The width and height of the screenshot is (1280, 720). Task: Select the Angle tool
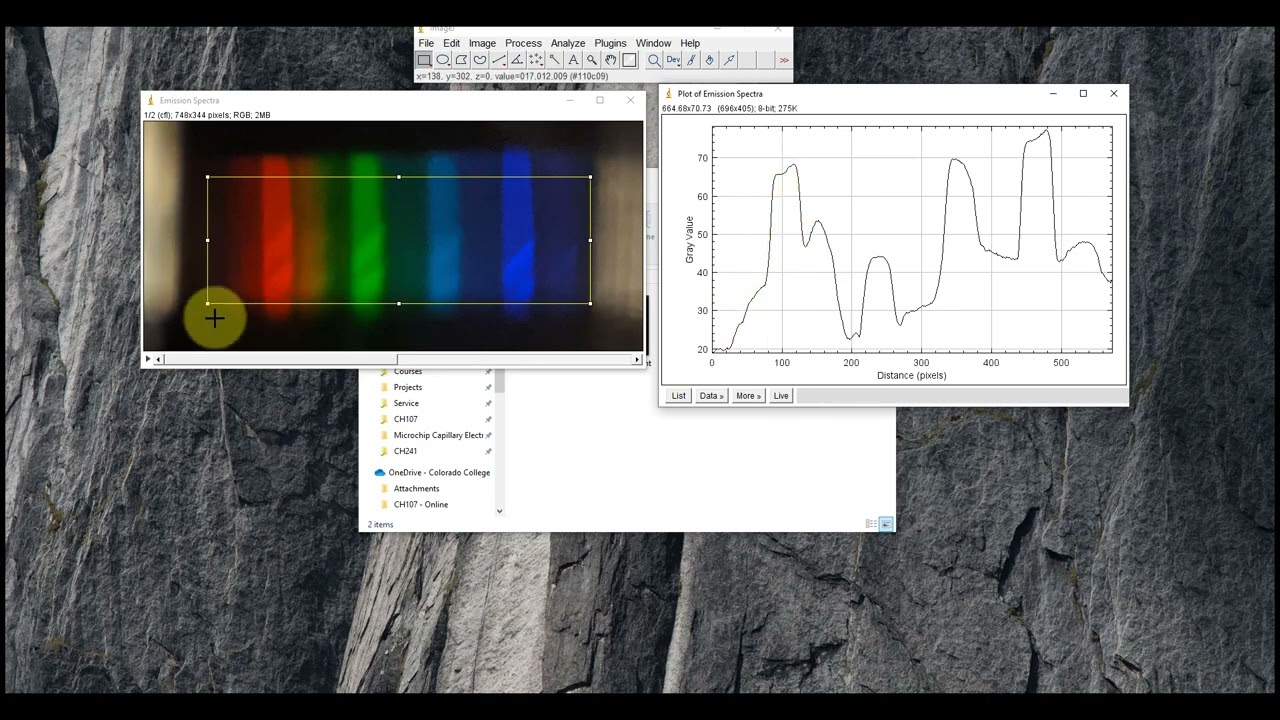point(517,60)
